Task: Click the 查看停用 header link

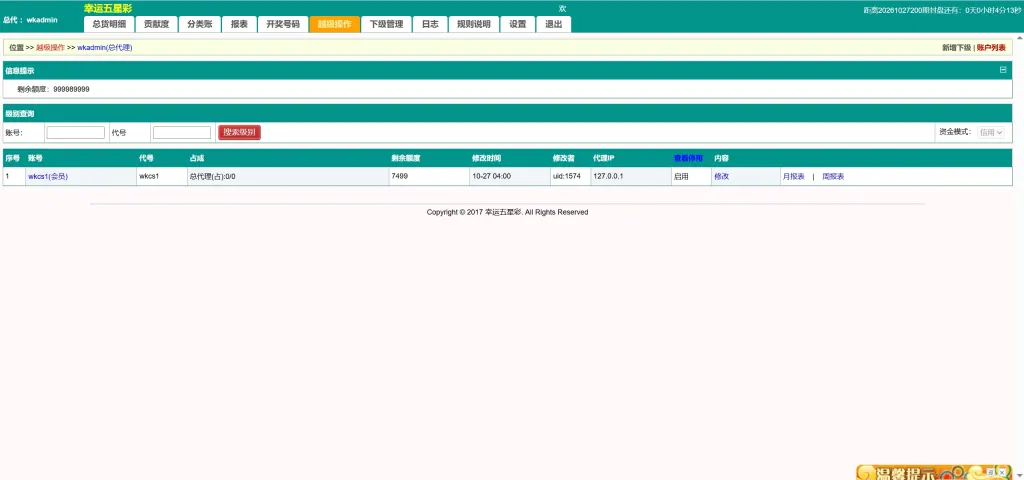Action: [688, 158]
